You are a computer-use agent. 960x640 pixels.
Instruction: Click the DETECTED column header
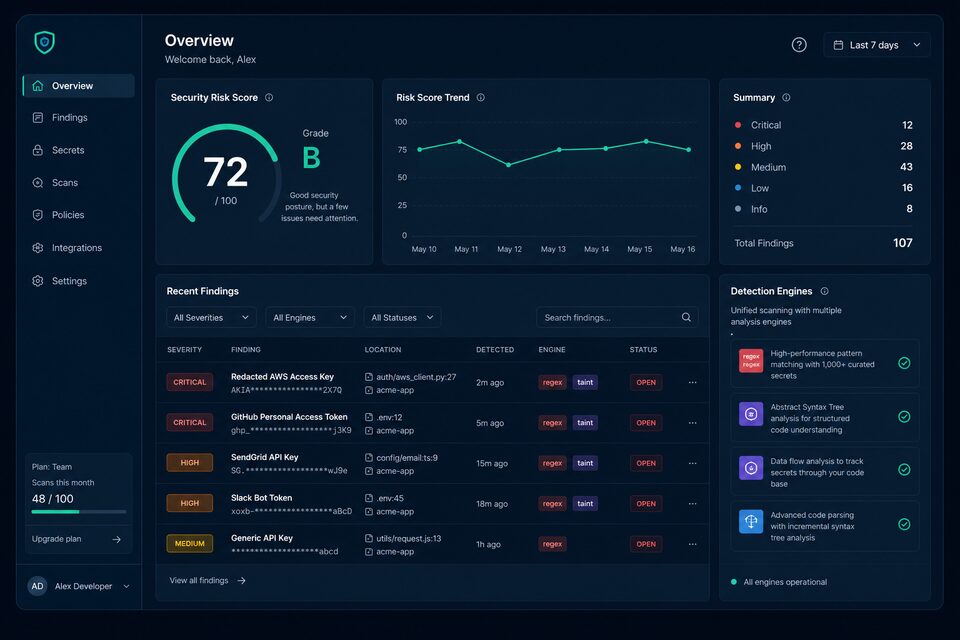[x=495, y=350]
